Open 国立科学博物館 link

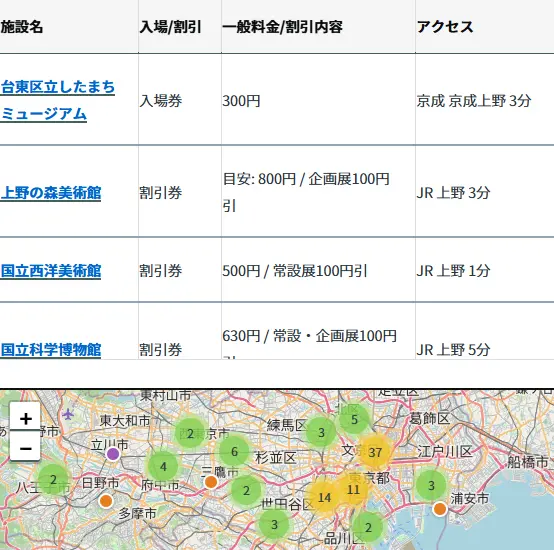(x=51, y=350)
